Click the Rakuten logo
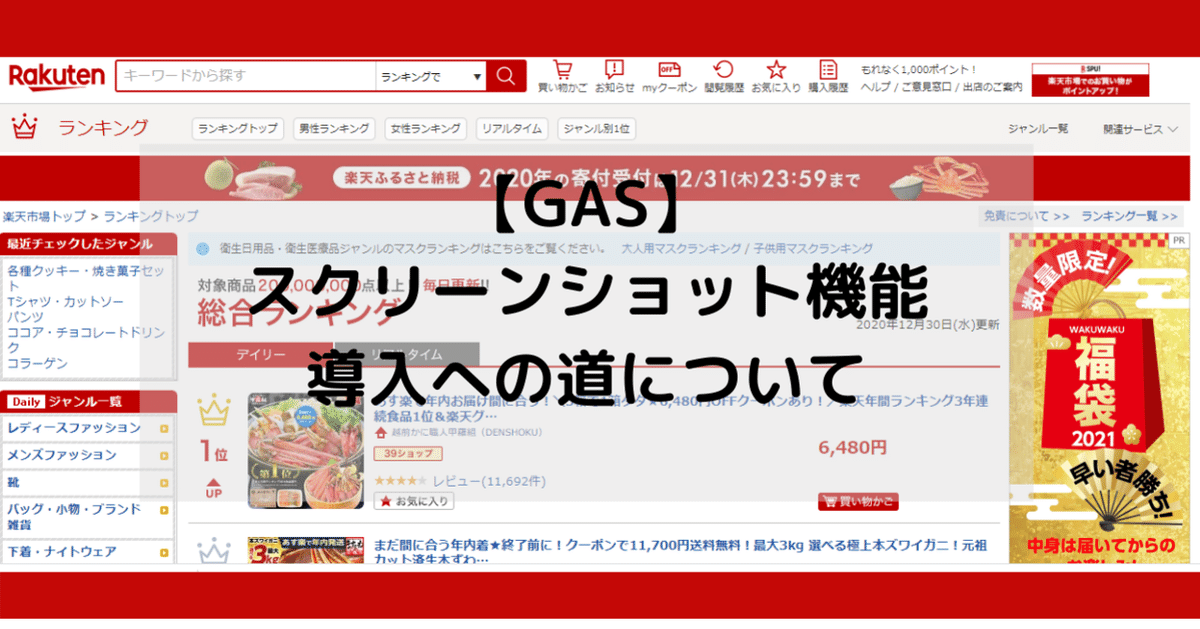 point(56,76)
